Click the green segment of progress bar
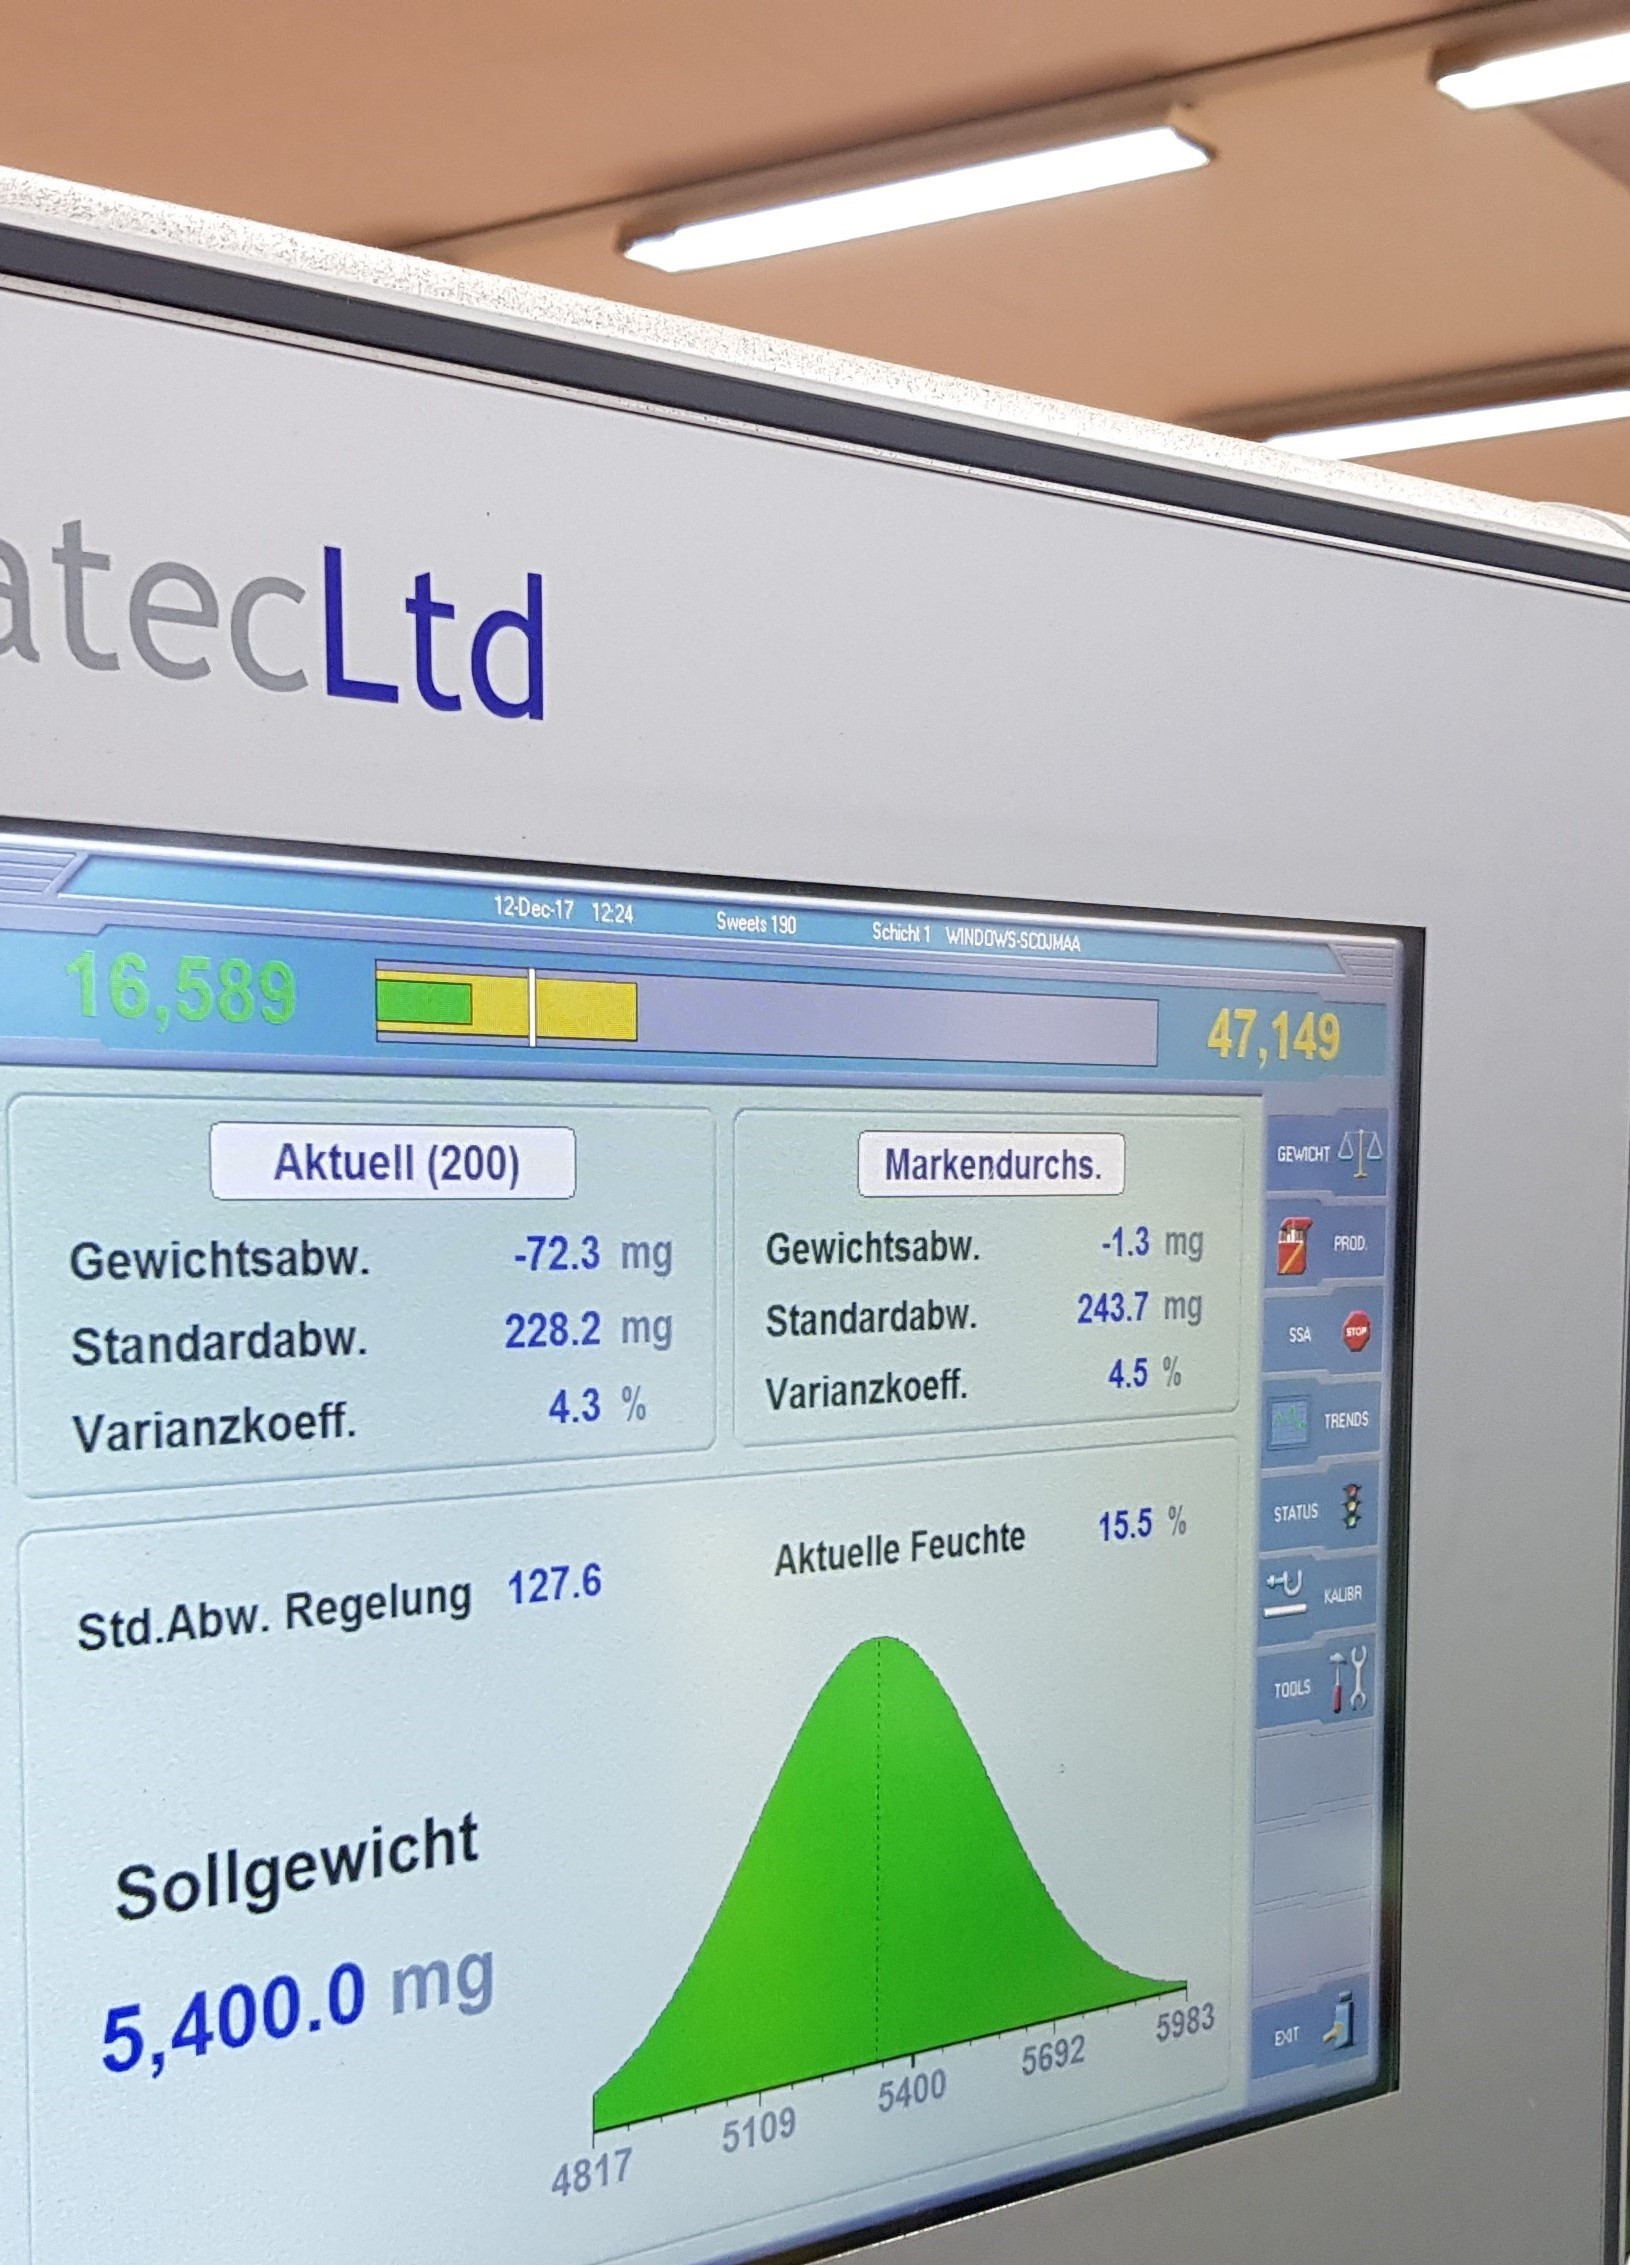The image size is (1630, 2265). point(424,1002)
